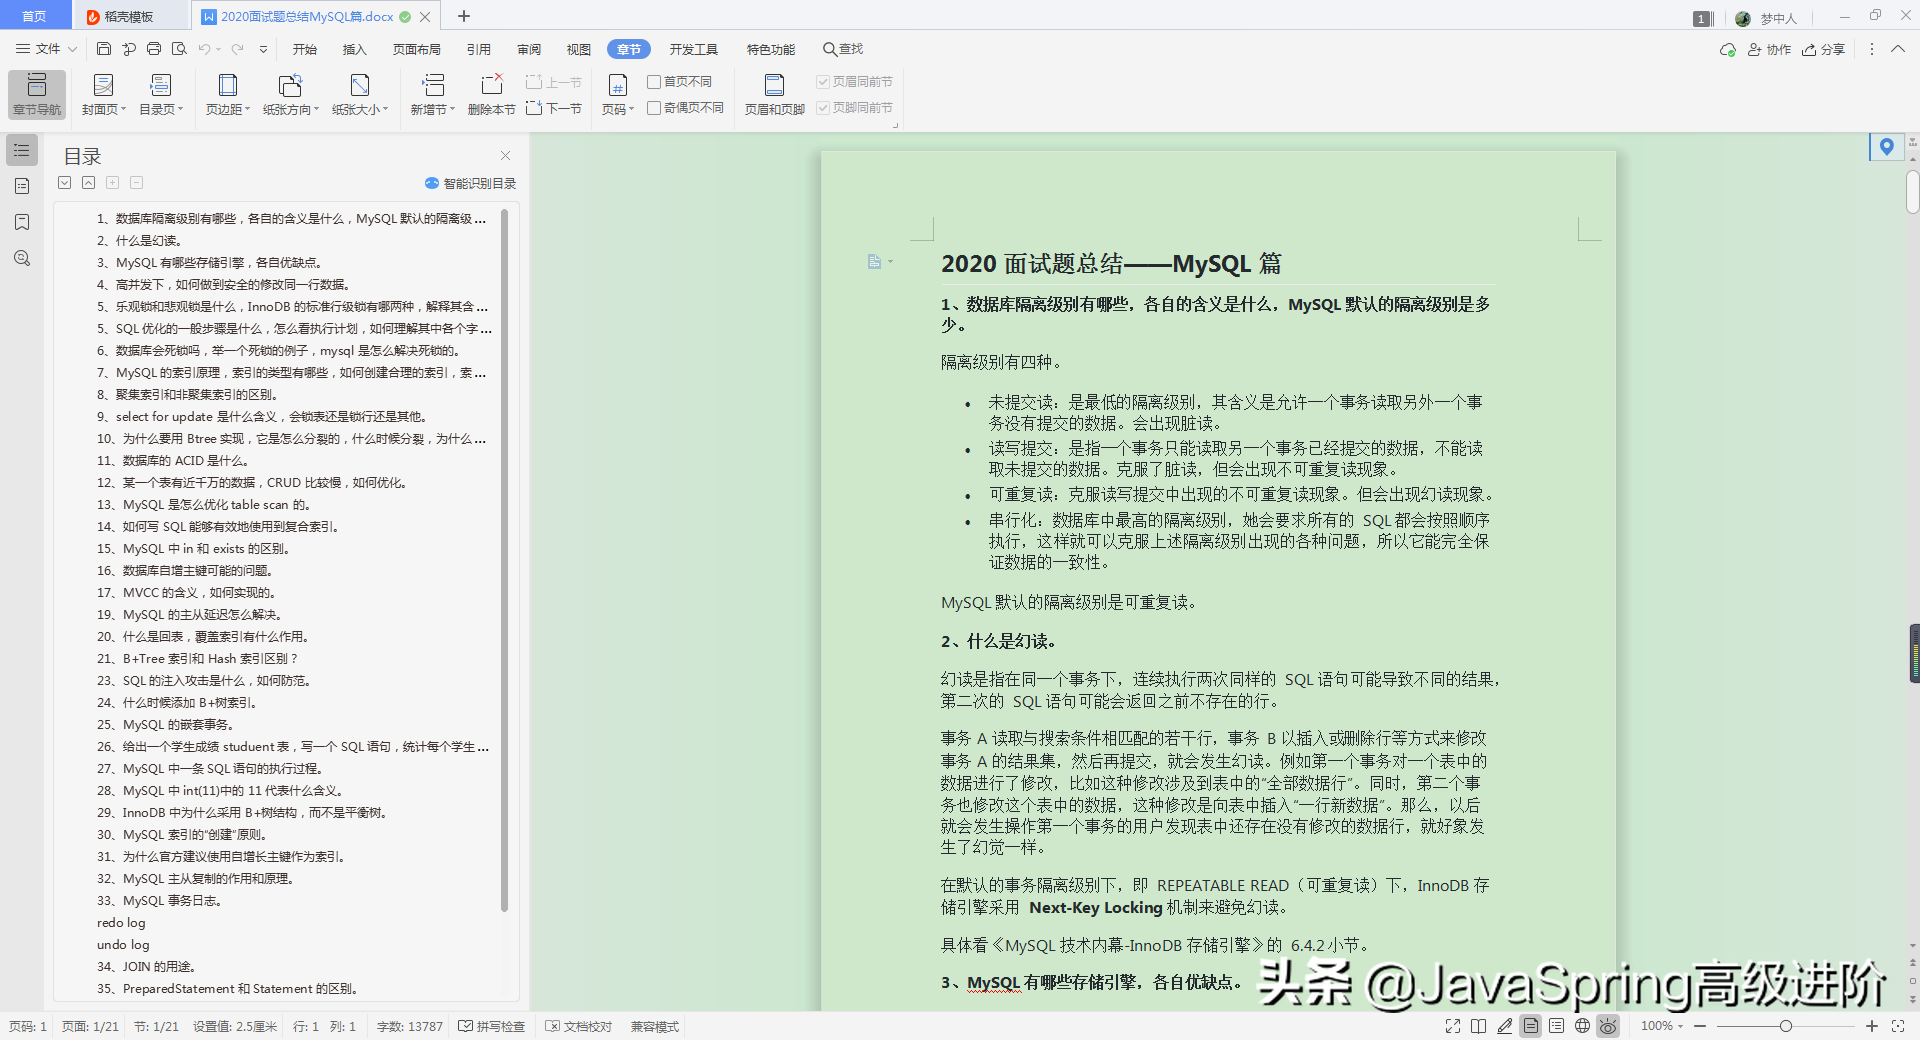
Task: Click zoom out minus button
Action: pos(1700,1026)
